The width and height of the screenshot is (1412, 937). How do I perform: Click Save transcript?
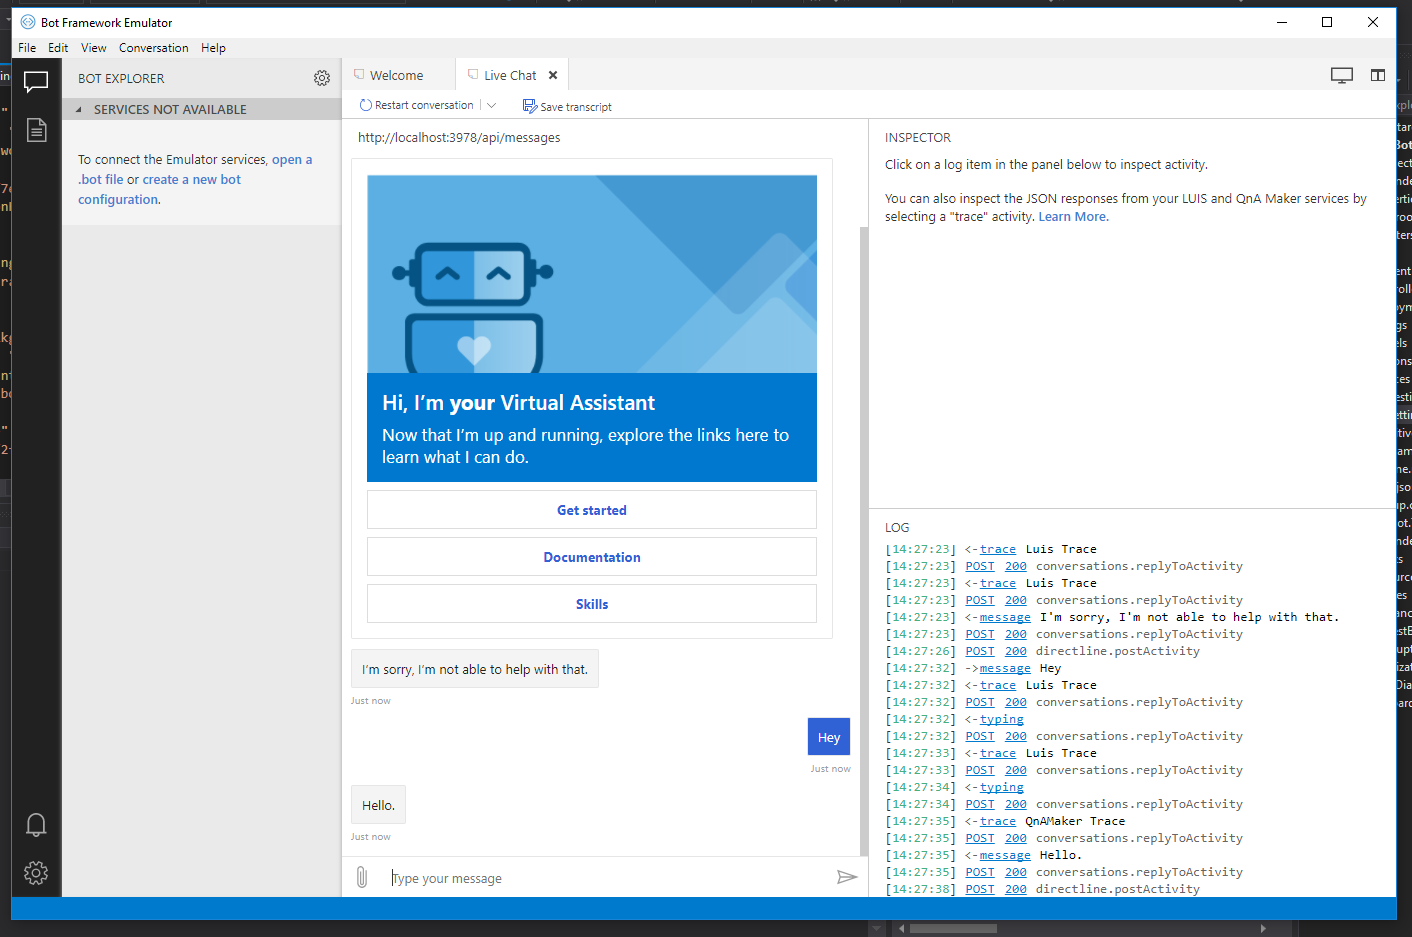(x=567, y=106)
